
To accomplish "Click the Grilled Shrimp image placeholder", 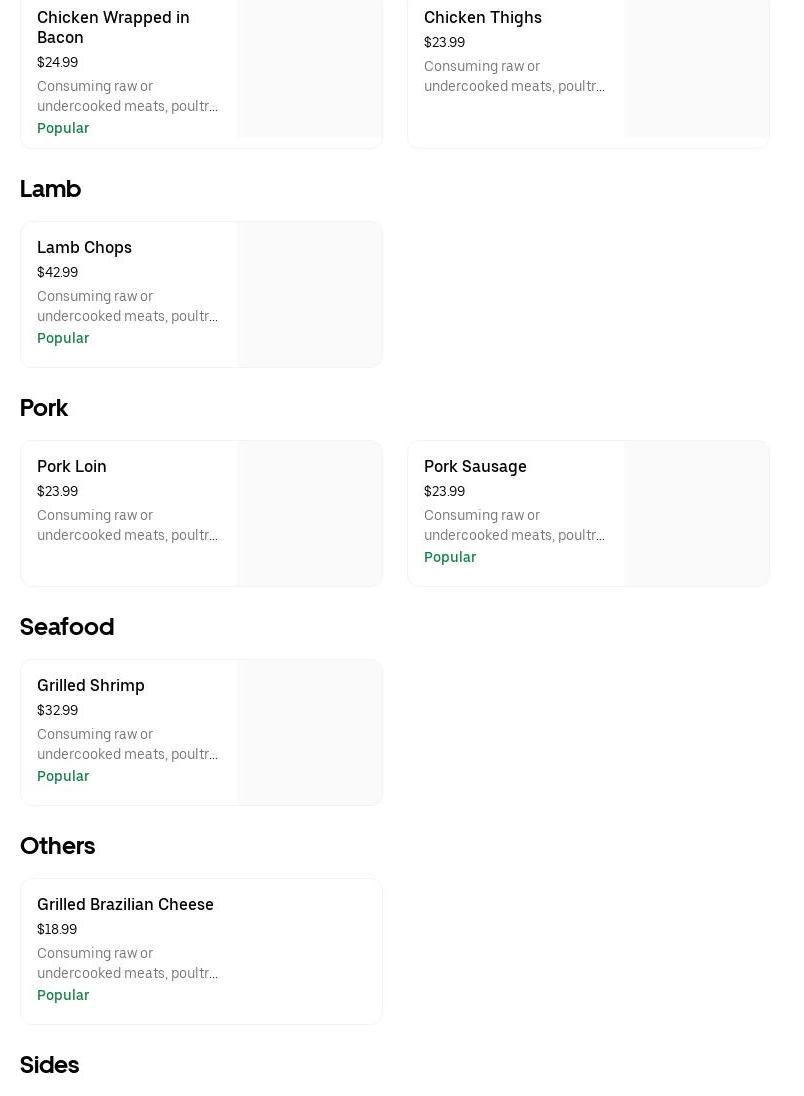I will [x=309, y=732].
